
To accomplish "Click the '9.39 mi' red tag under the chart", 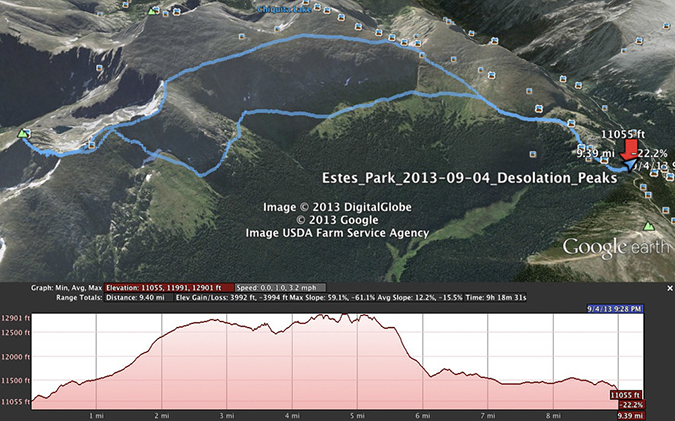I will pyautogui.click(x=631, y=415).
